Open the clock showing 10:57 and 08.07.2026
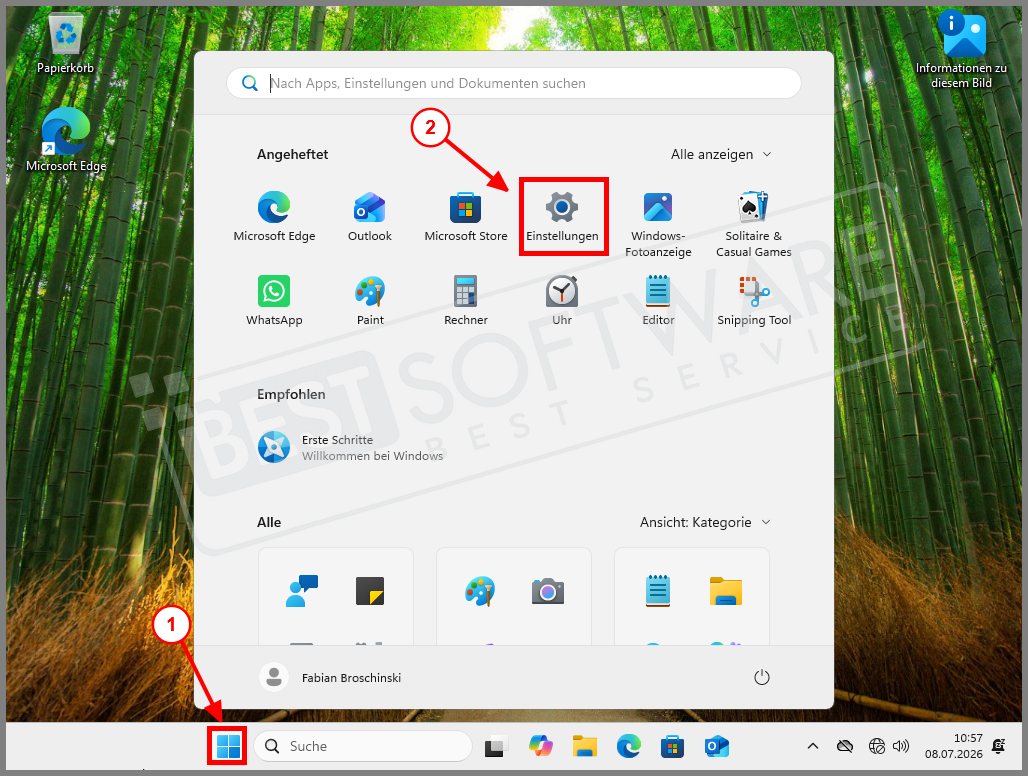 (954, 746)
